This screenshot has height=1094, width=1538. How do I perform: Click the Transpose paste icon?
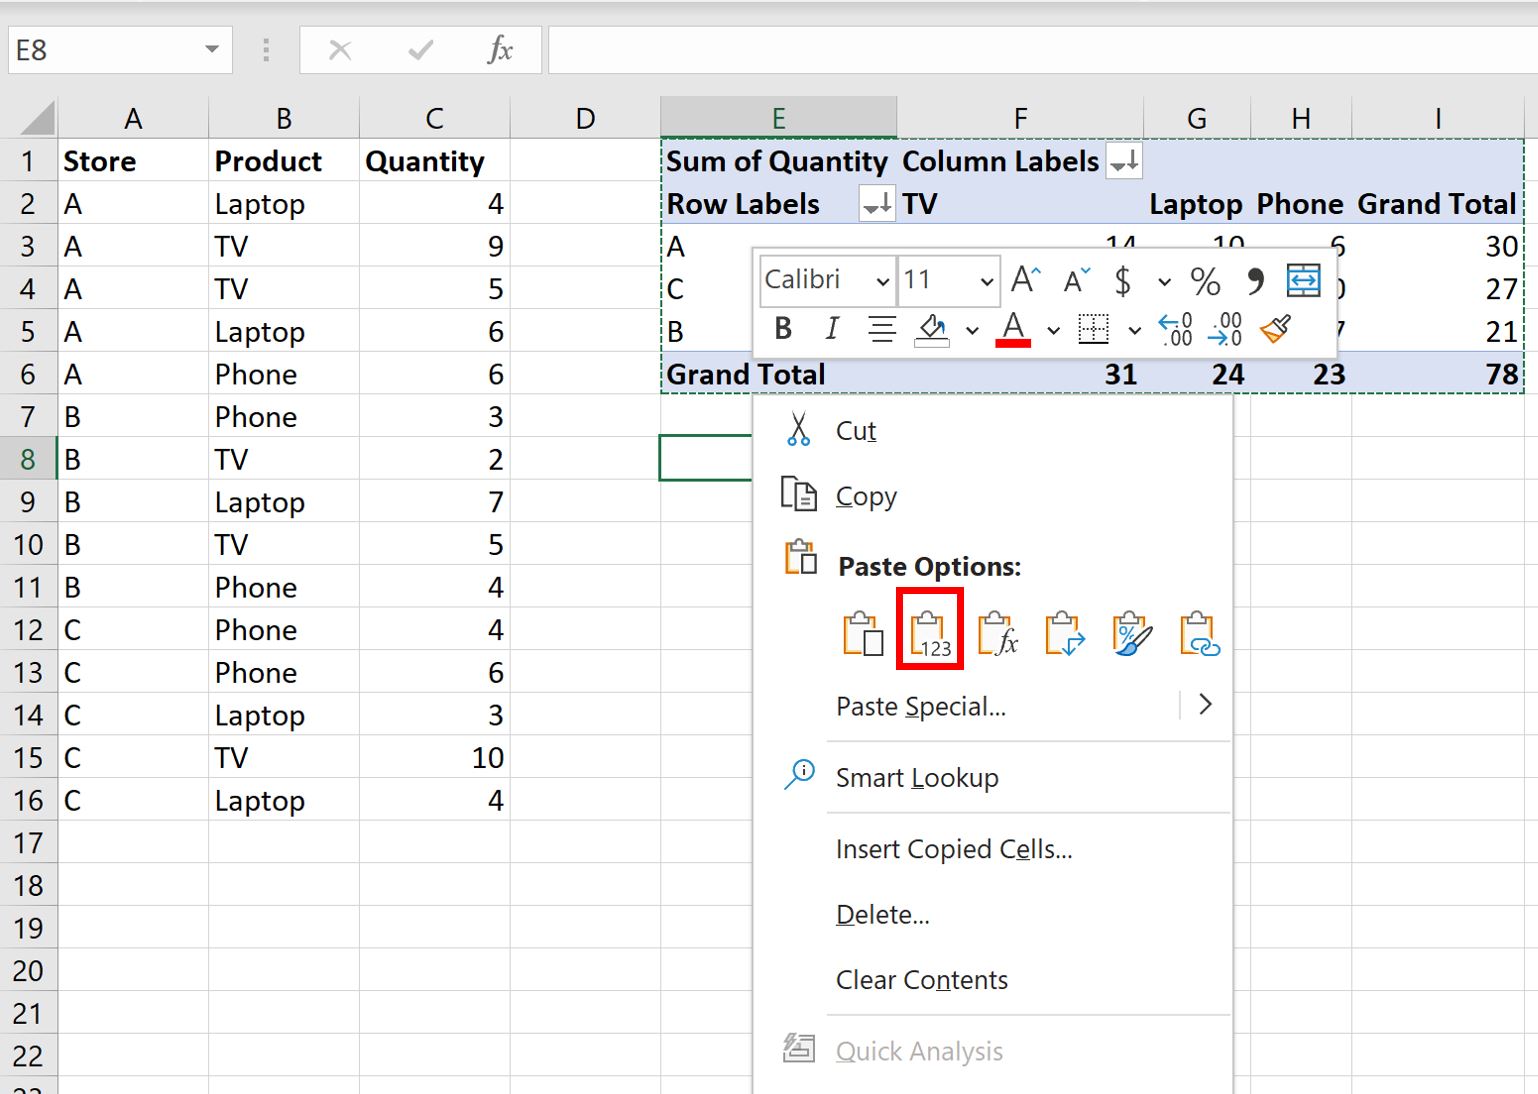coord(1063,630)
